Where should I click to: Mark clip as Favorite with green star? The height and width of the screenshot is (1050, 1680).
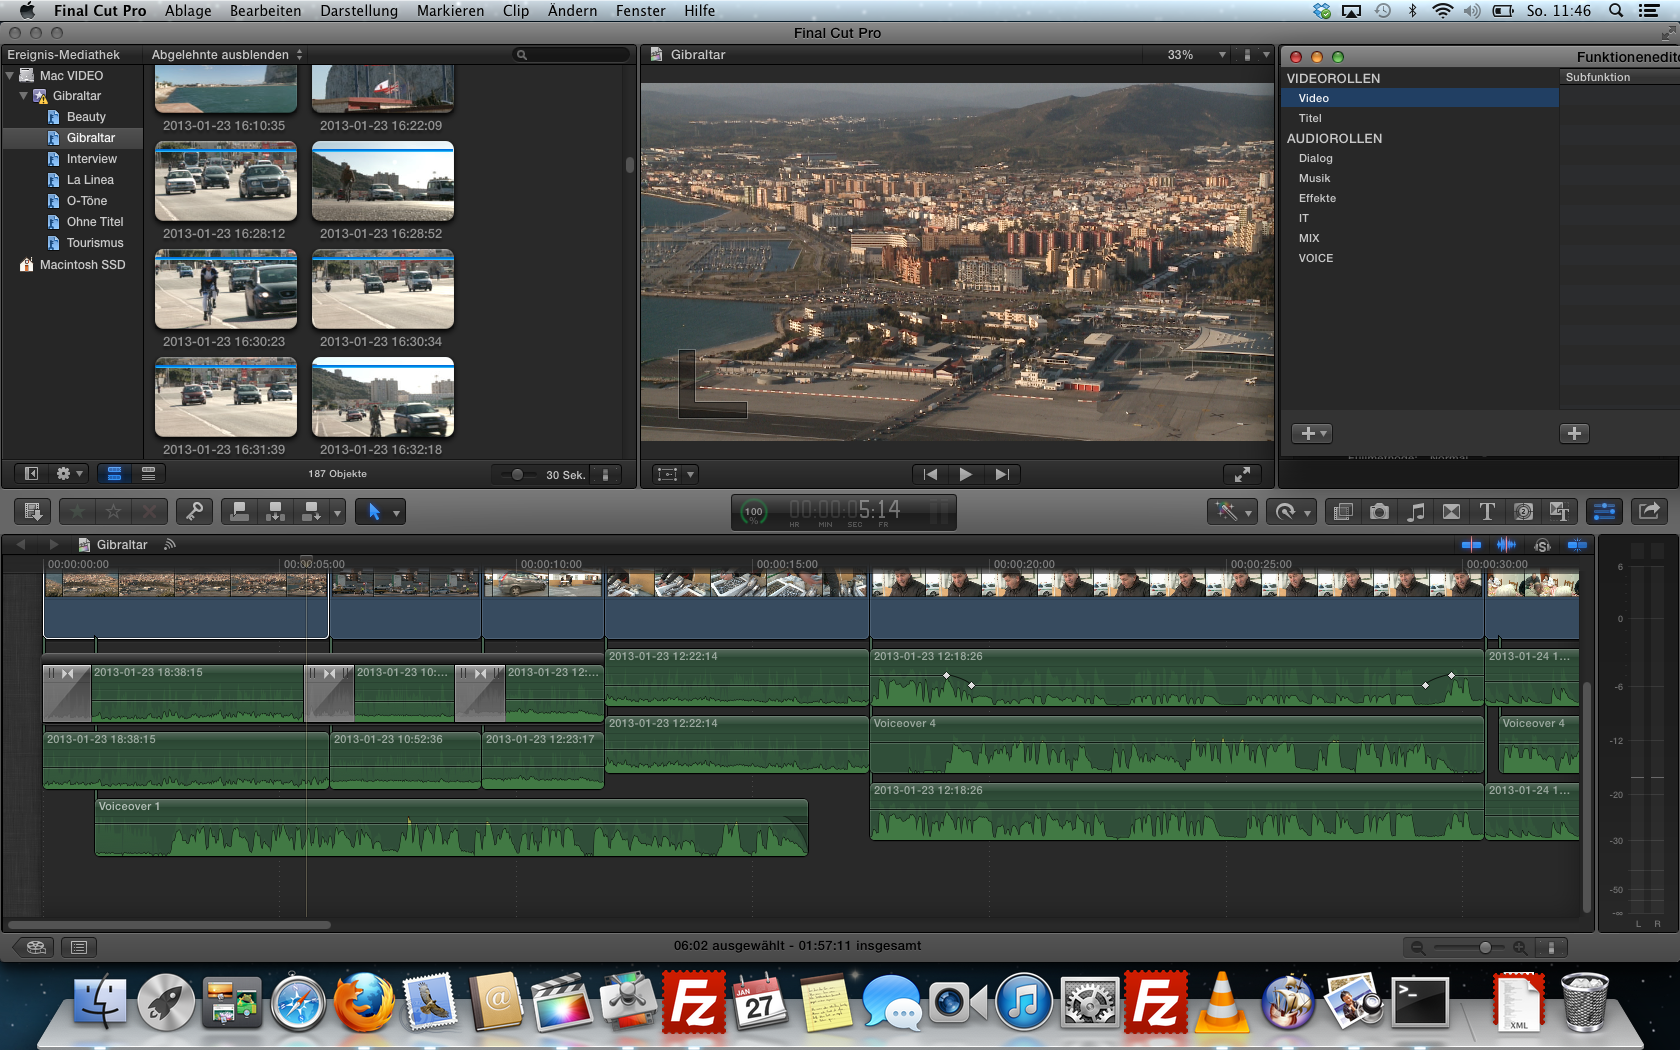tap(77, 512)
